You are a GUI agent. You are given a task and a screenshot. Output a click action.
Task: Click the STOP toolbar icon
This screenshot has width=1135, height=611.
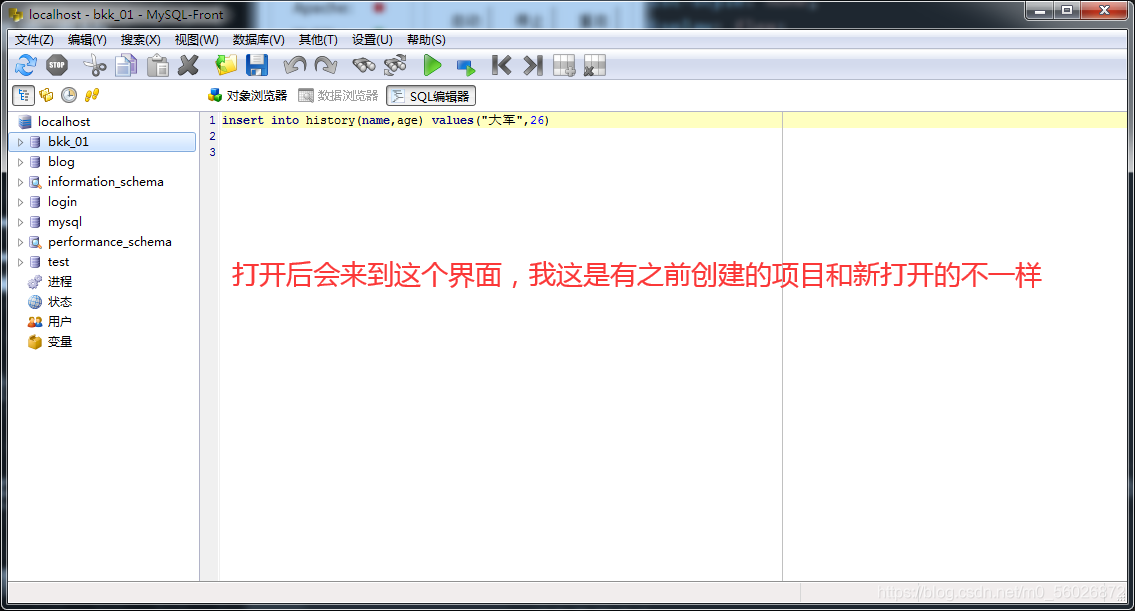tap(56, 66)
